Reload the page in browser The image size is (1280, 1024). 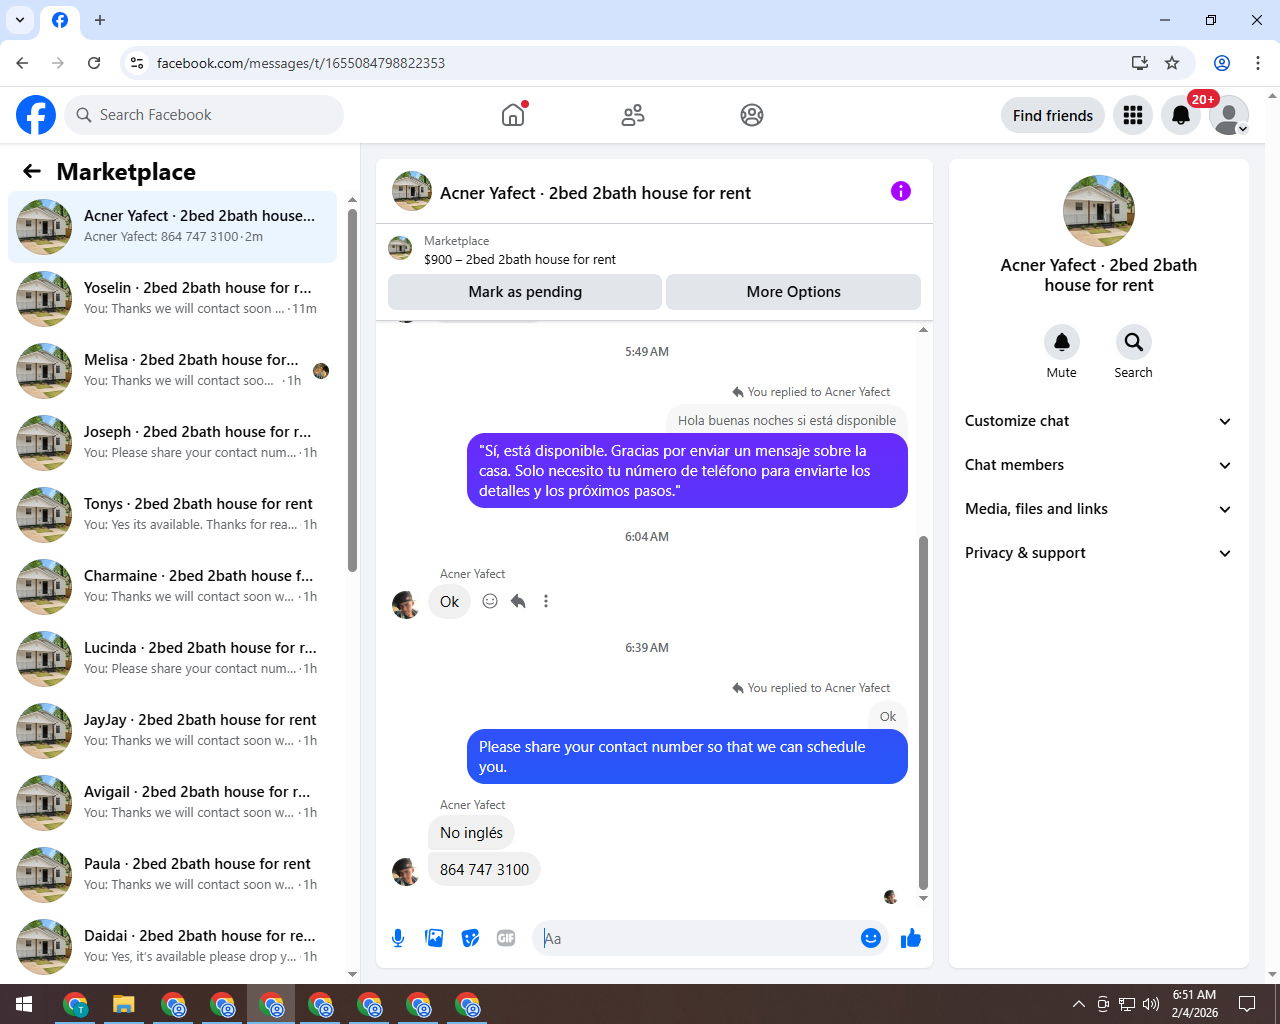pyautogui.click(x=94, y=63)
